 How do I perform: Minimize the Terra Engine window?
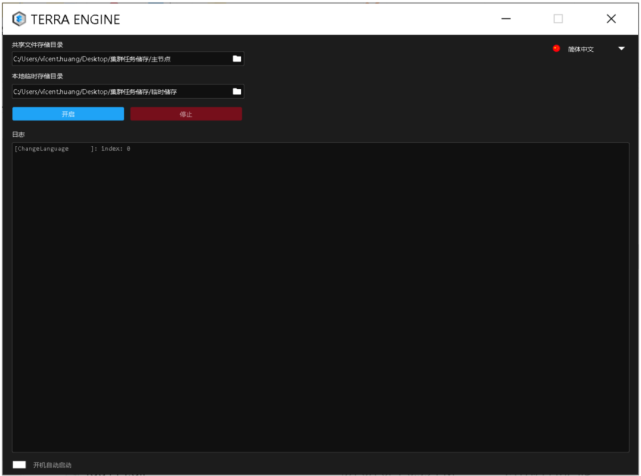click(x=506, y=18)
